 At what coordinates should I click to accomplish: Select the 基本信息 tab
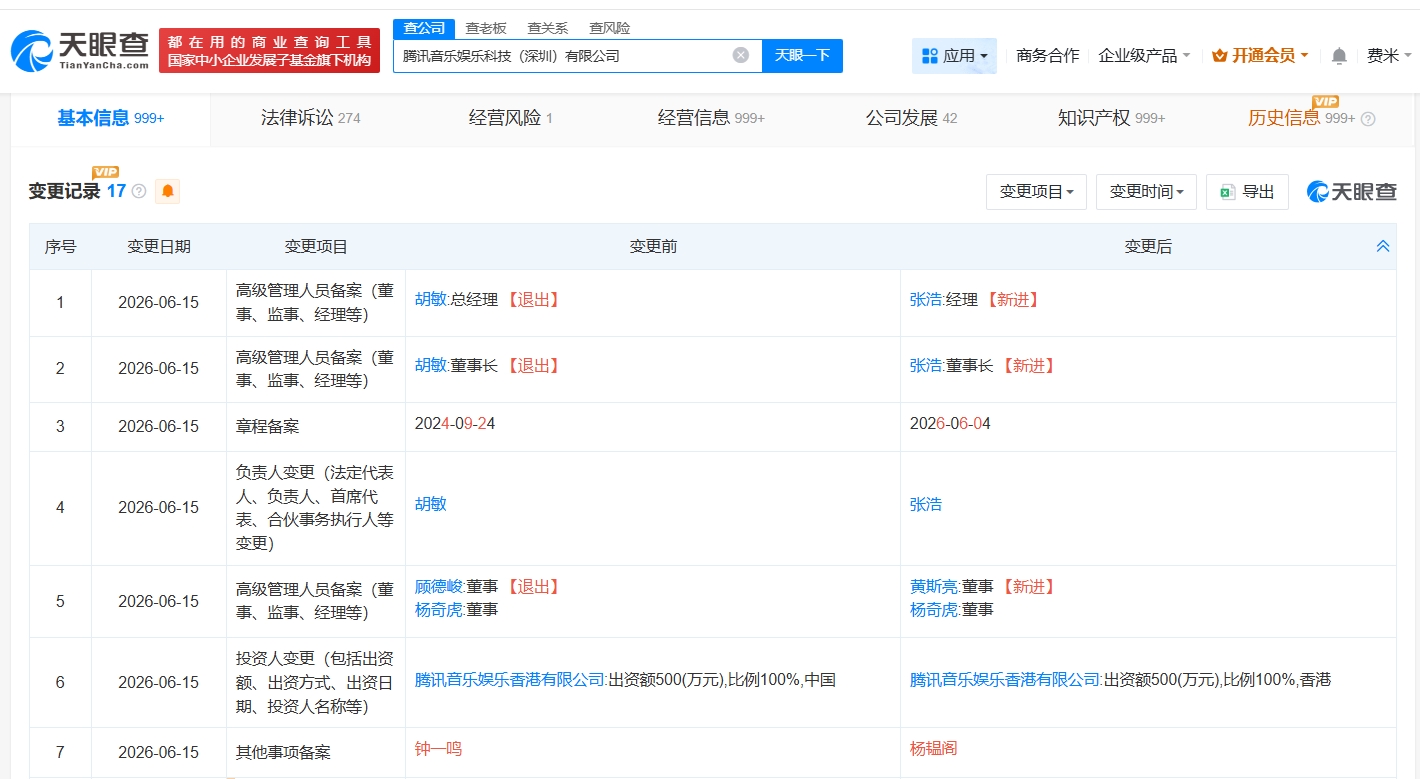(110, 119)
